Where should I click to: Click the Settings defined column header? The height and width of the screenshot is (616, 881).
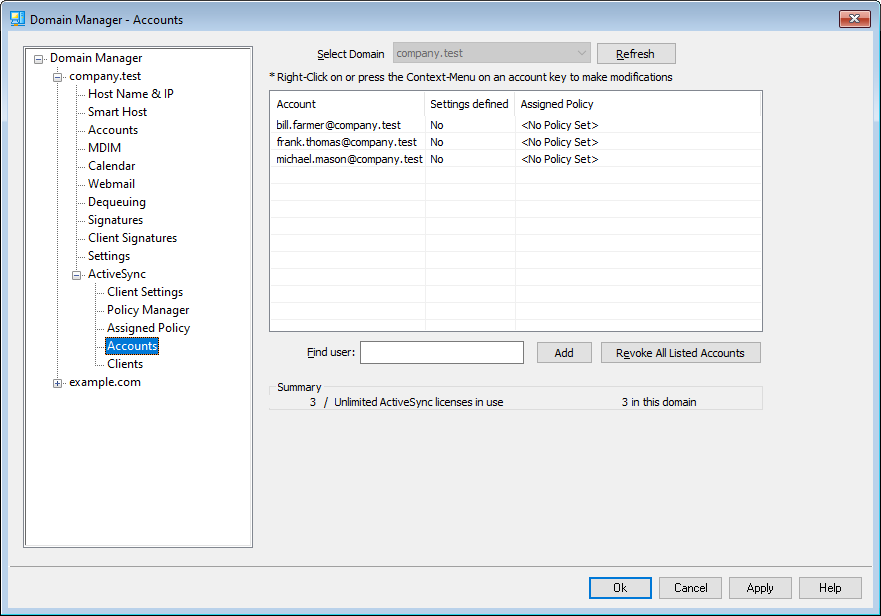[x=469, y=104]
